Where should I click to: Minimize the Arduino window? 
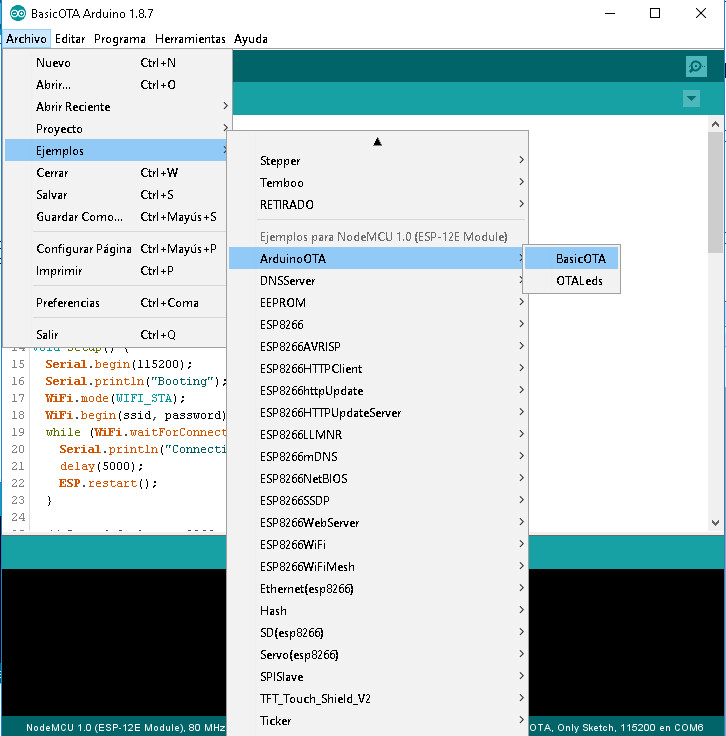click(610, 13)
